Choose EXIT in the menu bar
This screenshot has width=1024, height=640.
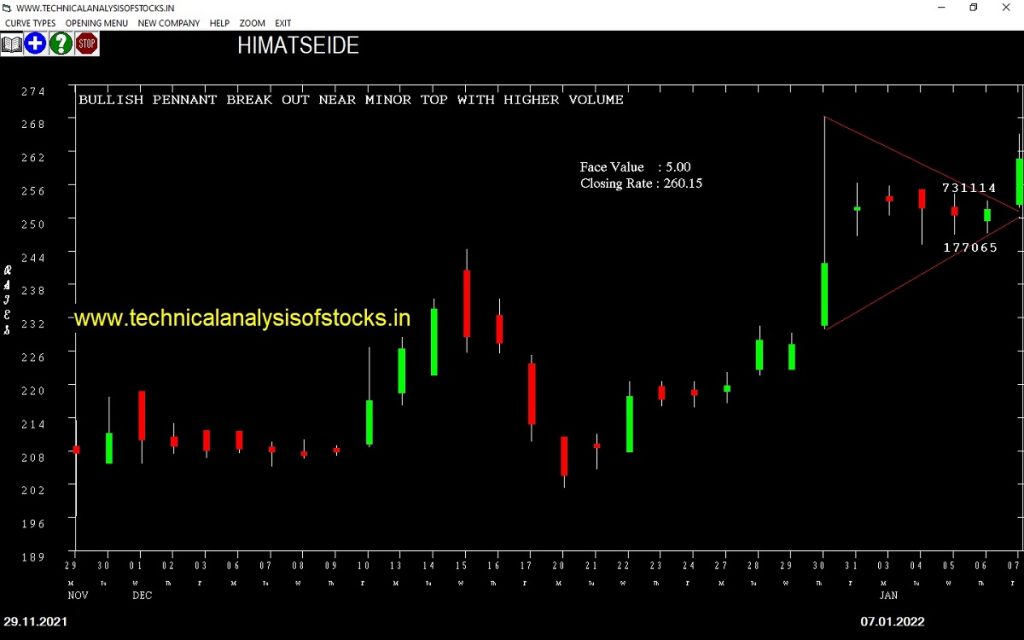pos(283,23)
